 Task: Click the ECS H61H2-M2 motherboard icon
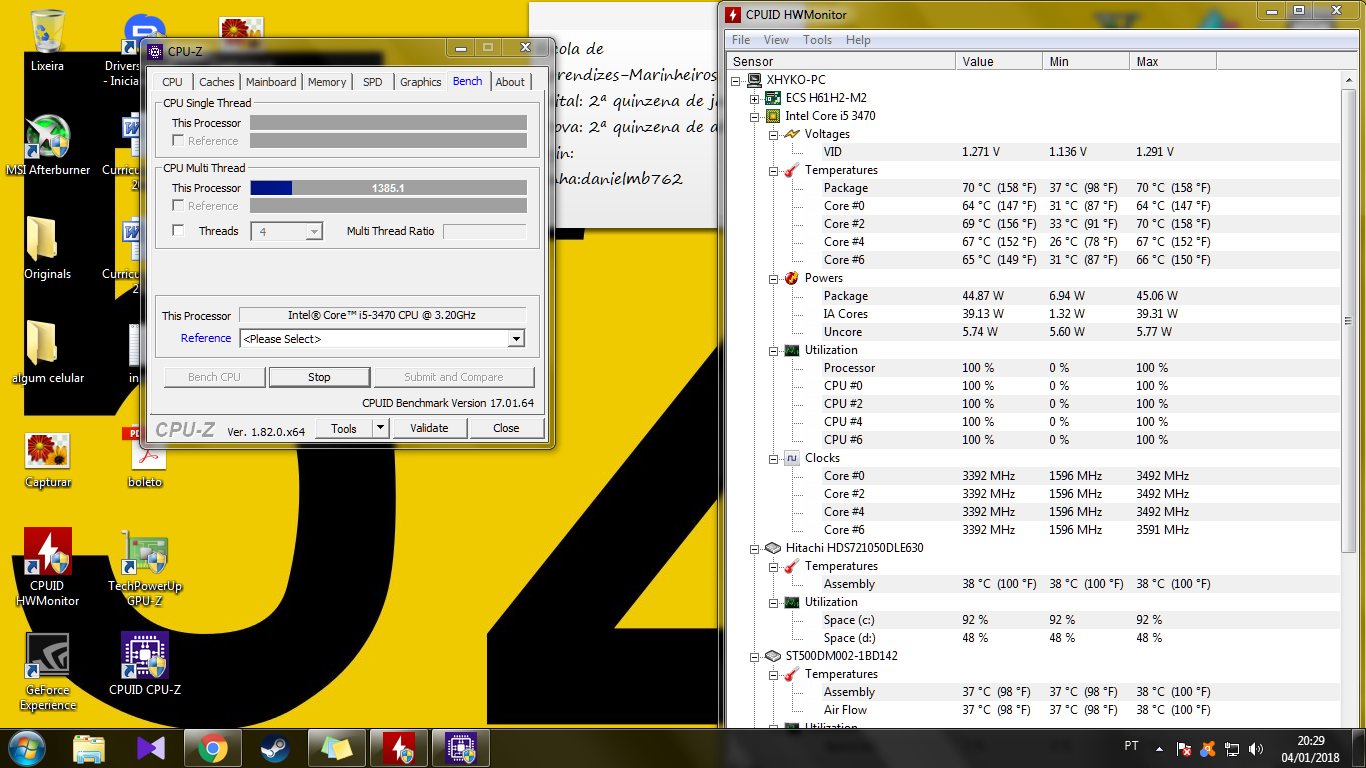[x=773, y=98]
